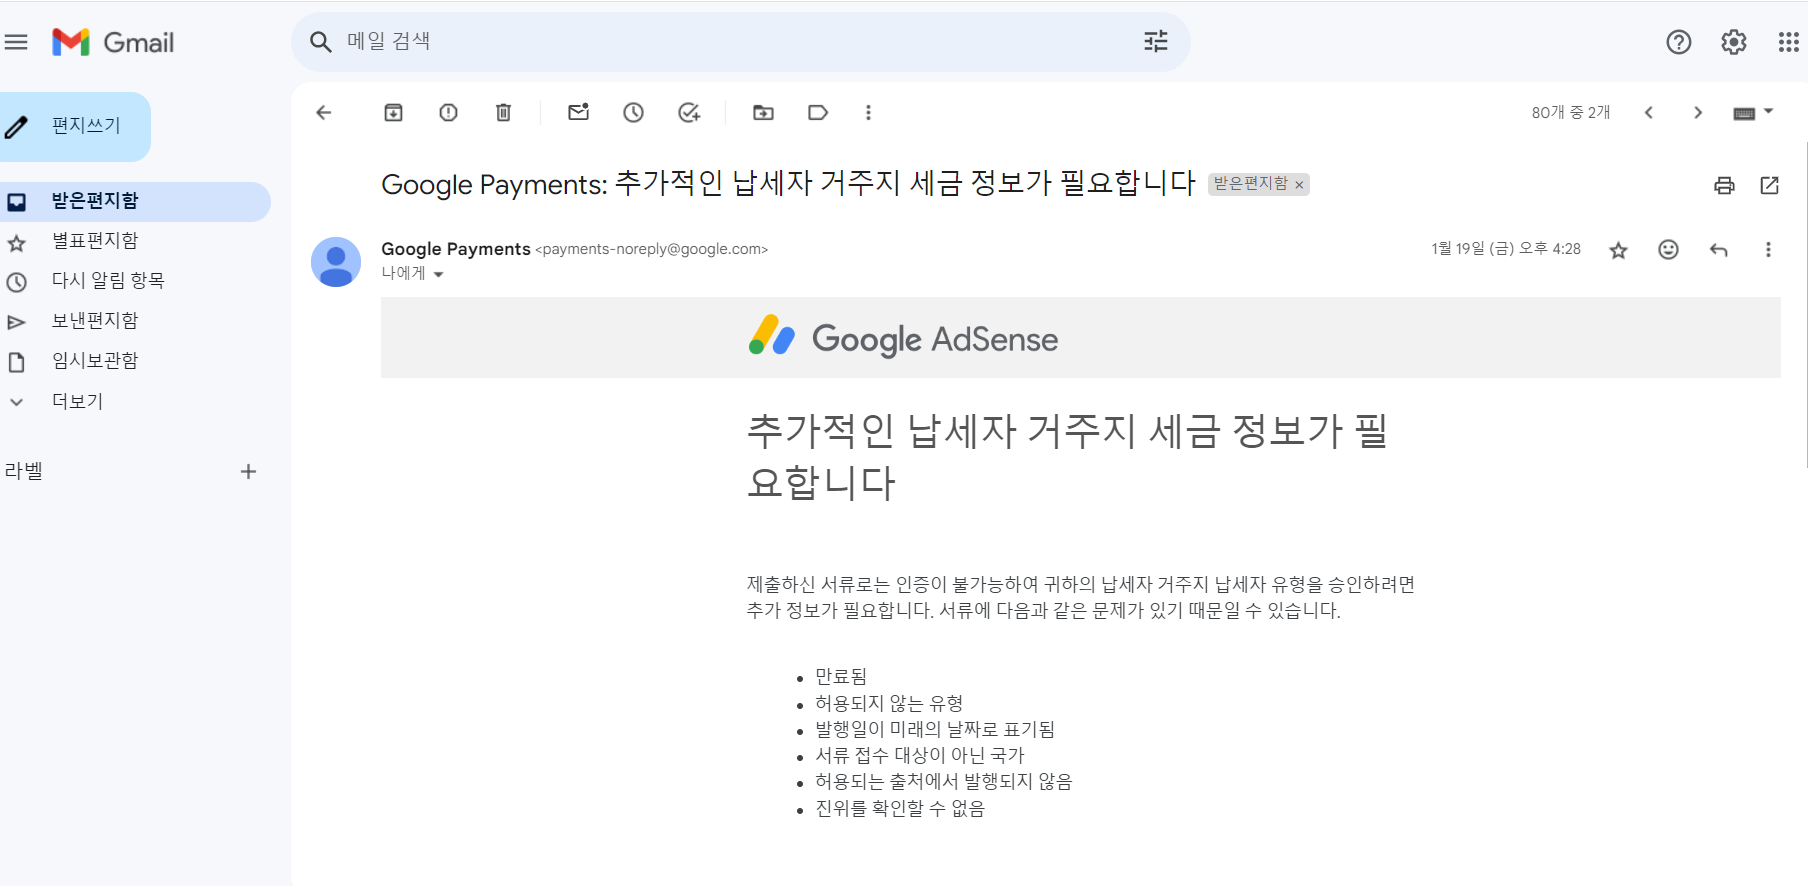Click the 1월 19일 (금) 오후 4:28 timestamp
Image resolution: width=1808 pixels, height=886 pixels.
click(x=1505, y=249)
